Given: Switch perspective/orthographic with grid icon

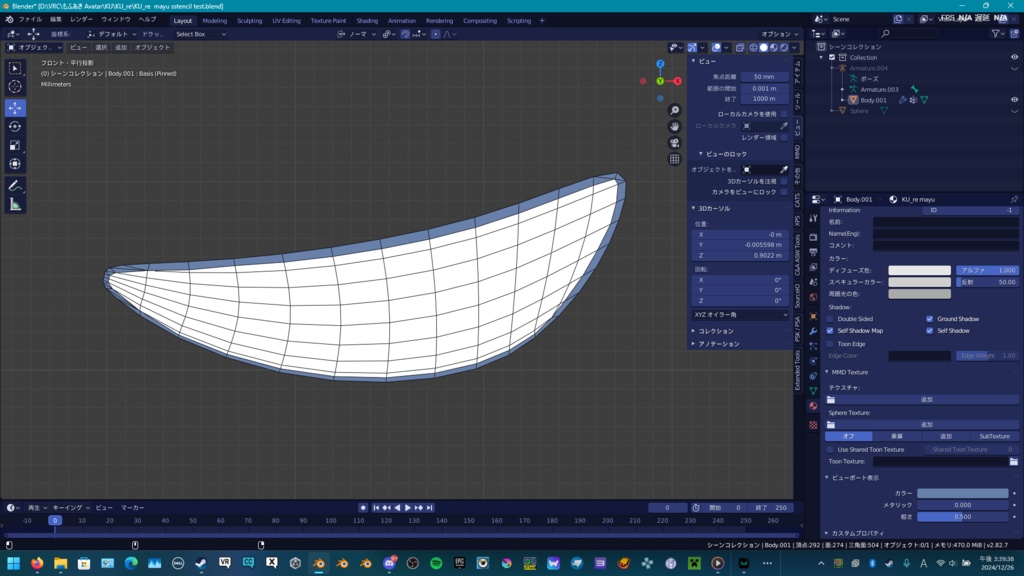Looking at the screenshot, I should 675,159.
